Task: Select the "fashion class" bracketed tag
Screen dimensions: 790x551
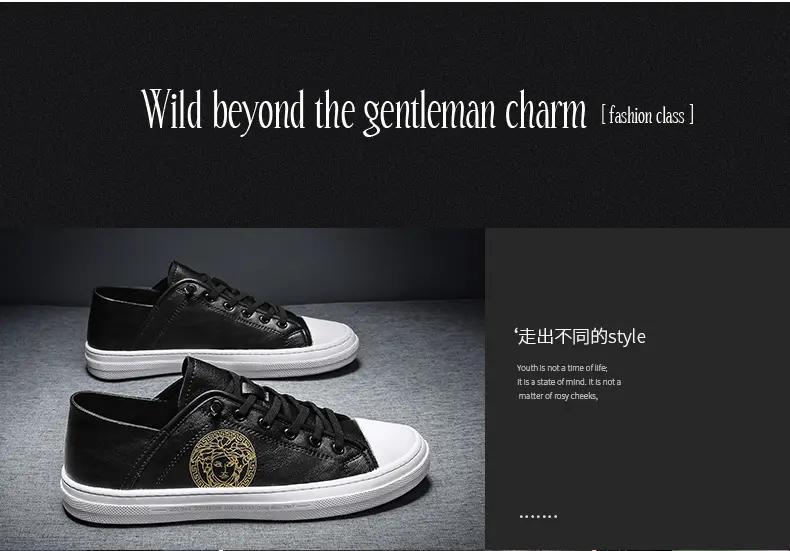Action: tap(647, 115)
